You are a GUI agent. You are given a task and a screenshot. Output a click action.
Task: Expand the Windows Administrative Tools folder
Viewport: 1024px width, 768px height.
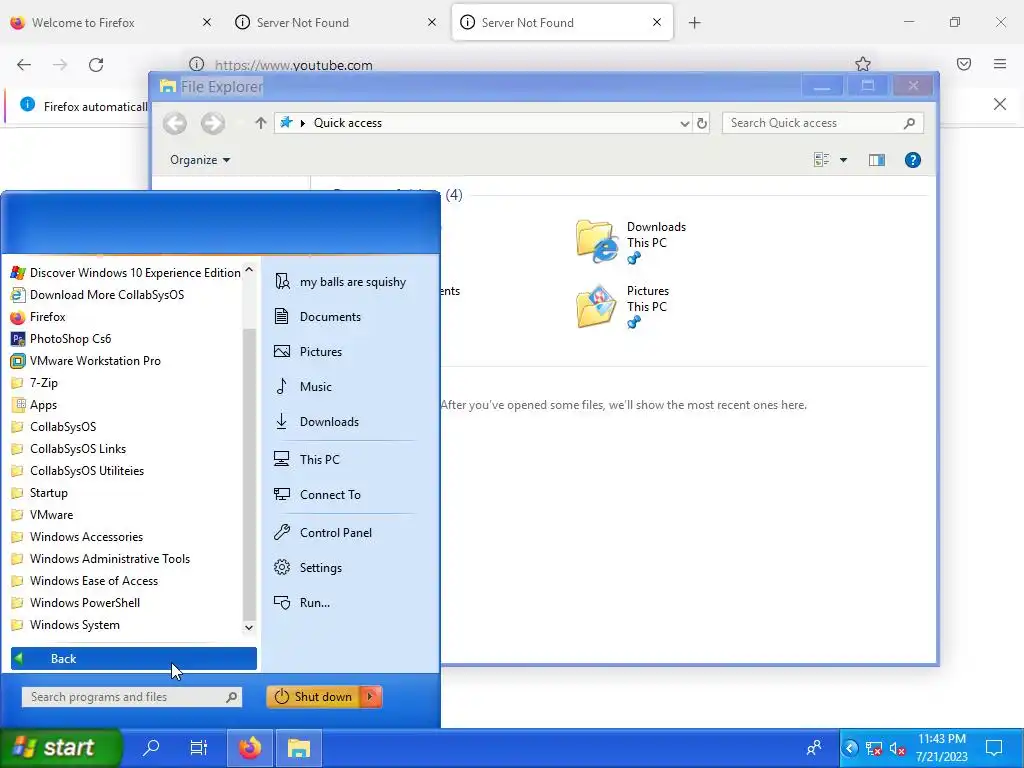coord(101,559)
